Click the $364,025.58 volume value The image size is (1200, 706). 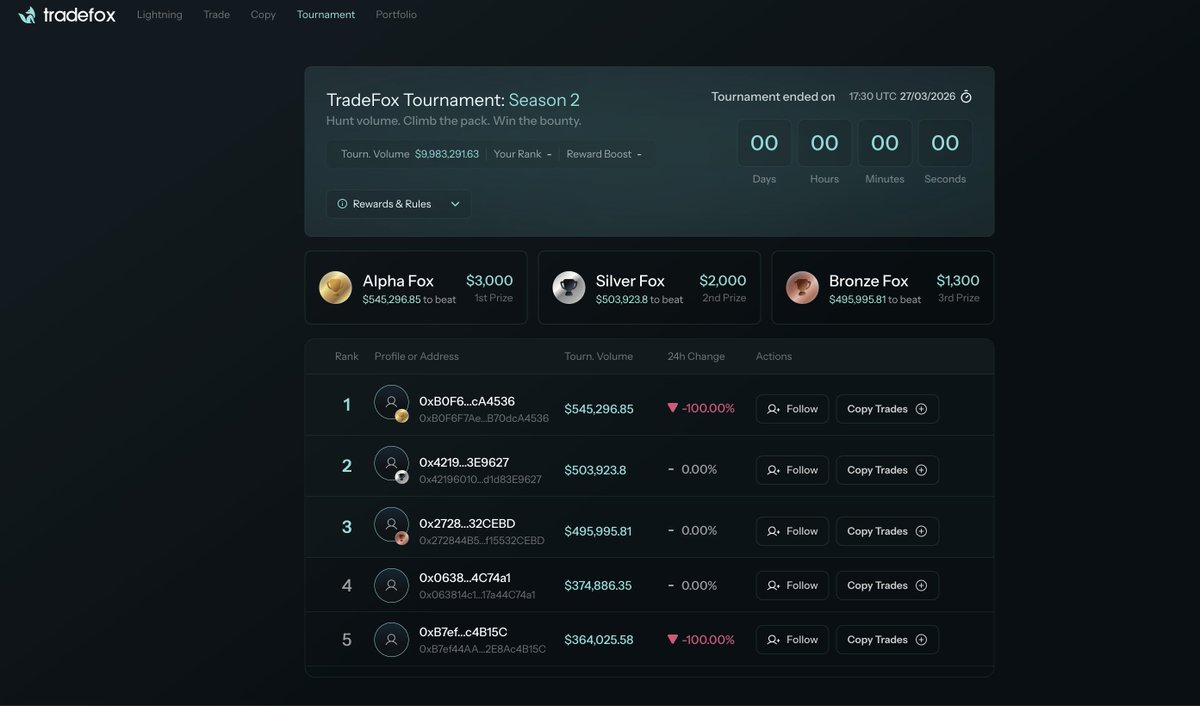click(x=599, y=640)
